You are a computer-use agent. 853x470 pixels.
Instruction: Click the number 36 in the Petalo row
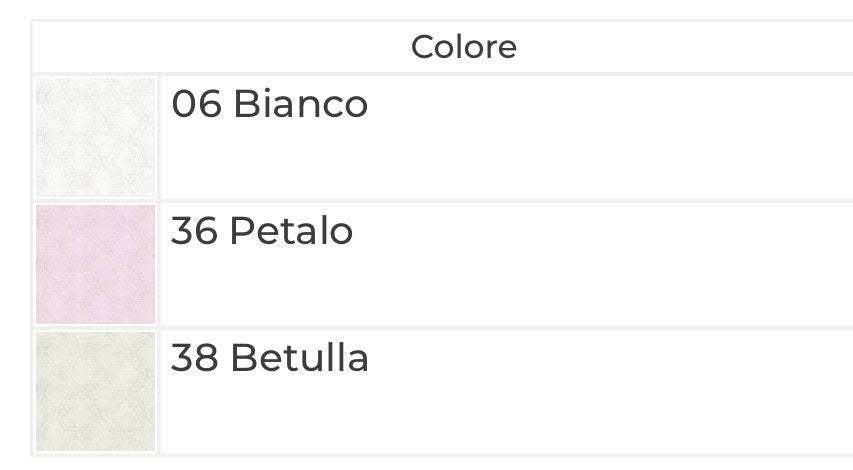(x=195, y=232)
